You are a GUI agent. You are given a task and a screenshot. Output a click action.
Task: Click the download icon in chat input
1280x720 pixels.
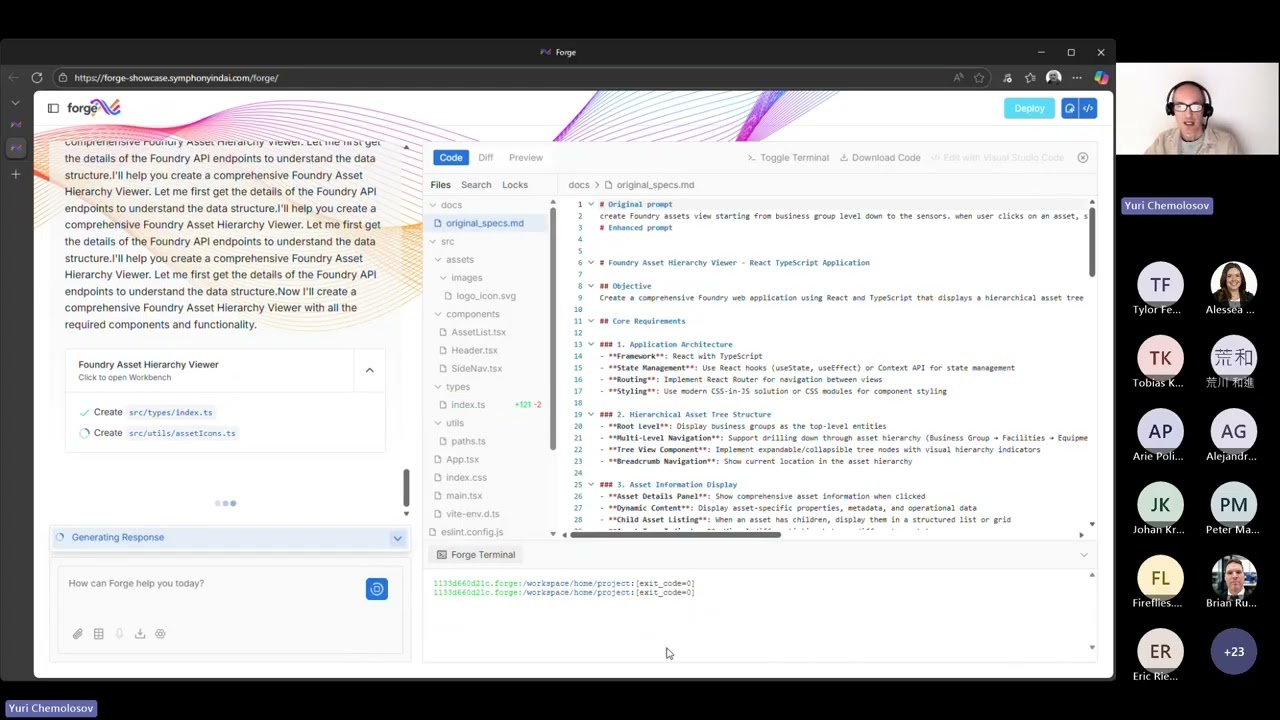pos(140,634)
